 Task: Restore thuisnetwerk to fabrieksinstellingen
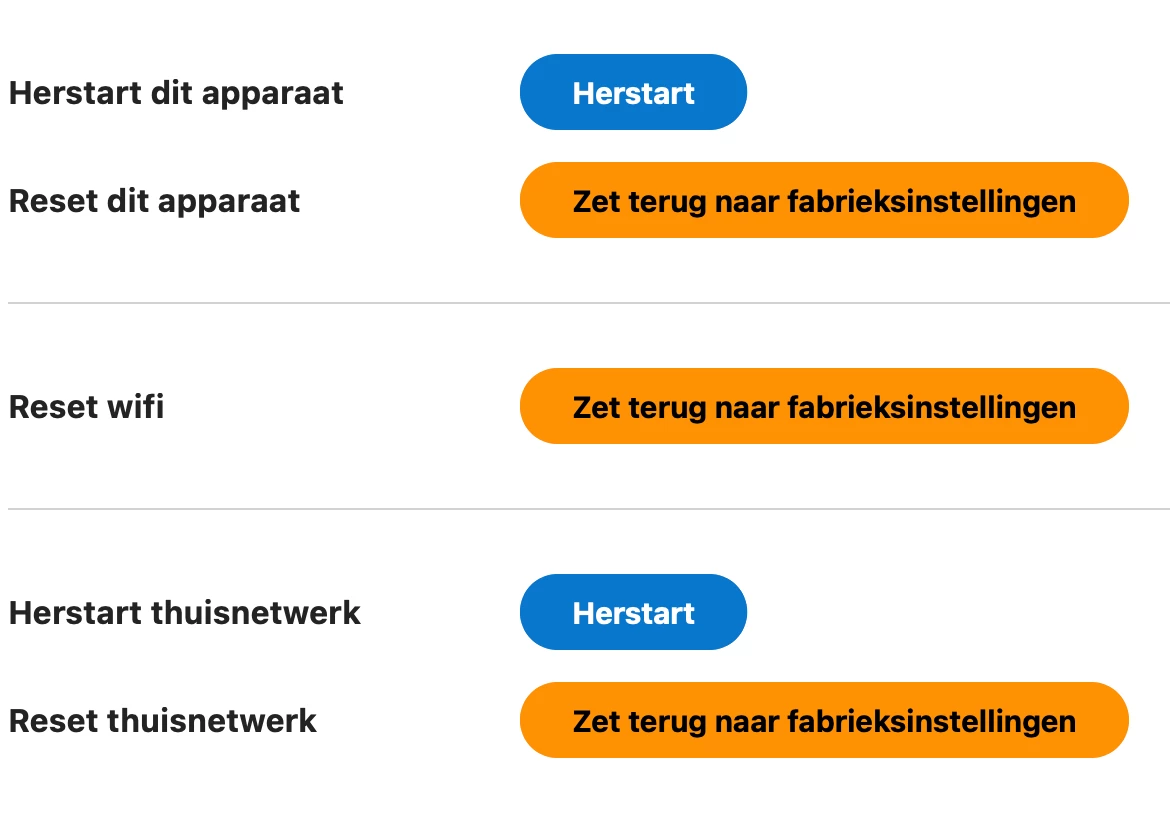click(823, 721)
